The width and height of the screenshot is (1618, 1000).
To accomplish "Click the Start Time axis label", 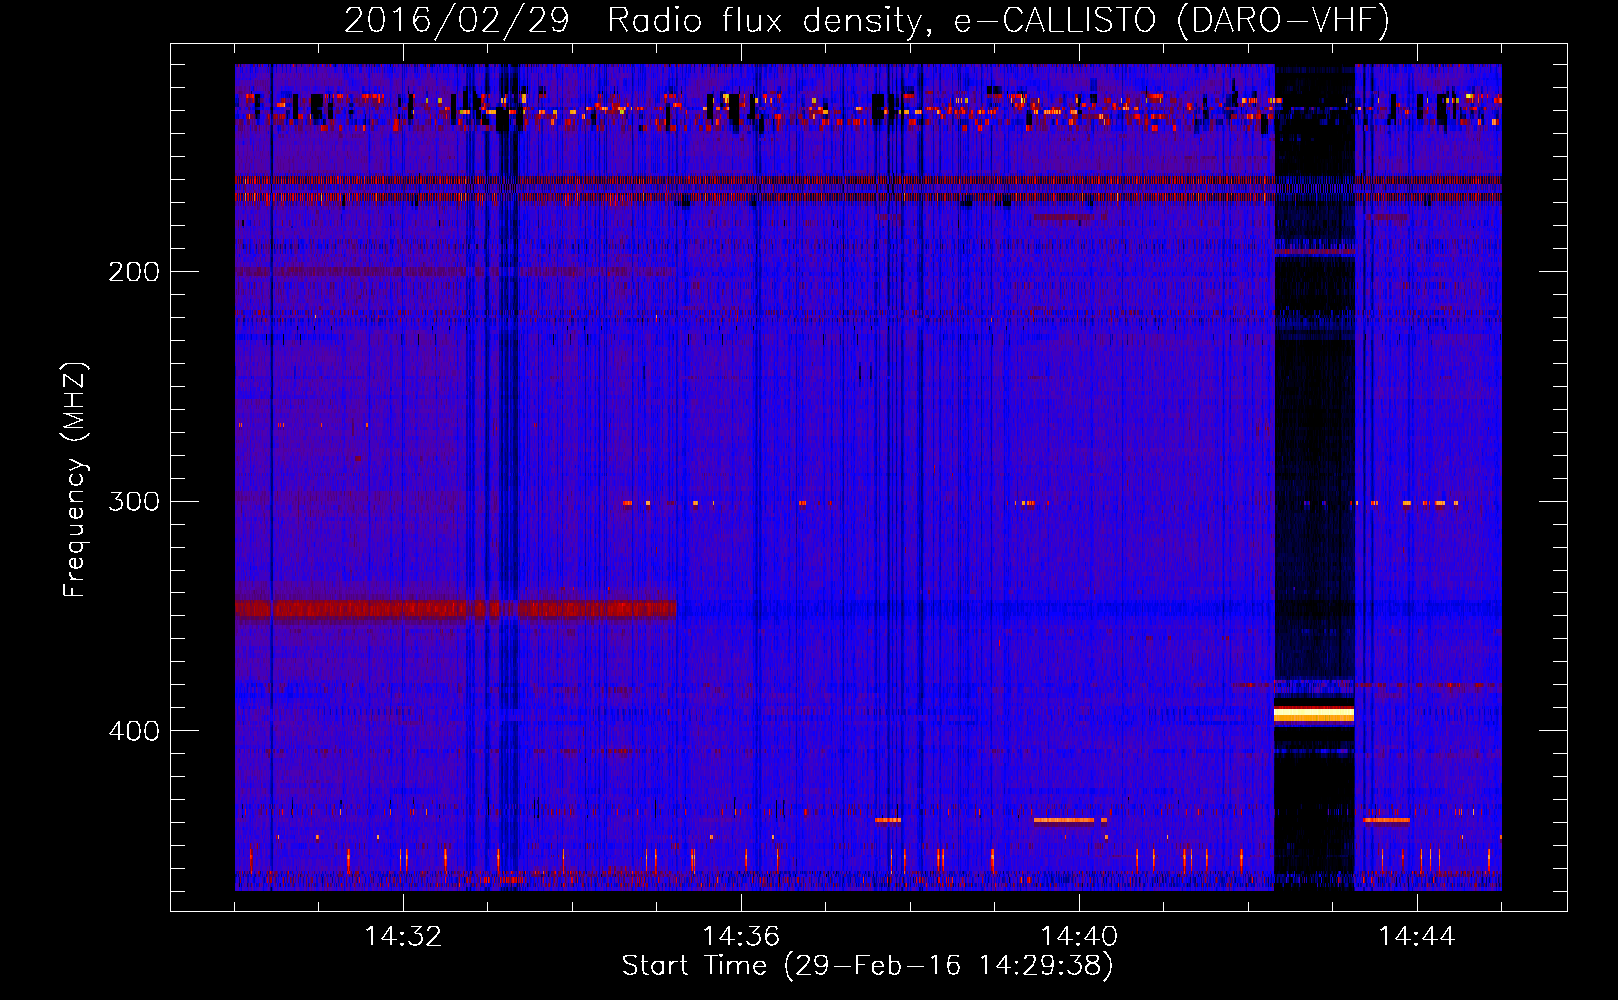I will (x=867, y=966).
